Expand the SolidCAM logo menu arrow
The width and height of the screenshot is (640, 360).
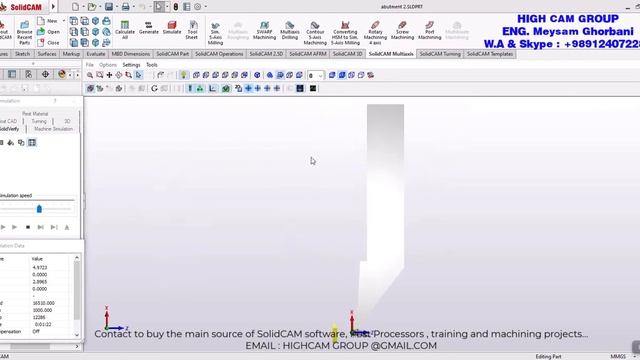(x=53, y=7)
